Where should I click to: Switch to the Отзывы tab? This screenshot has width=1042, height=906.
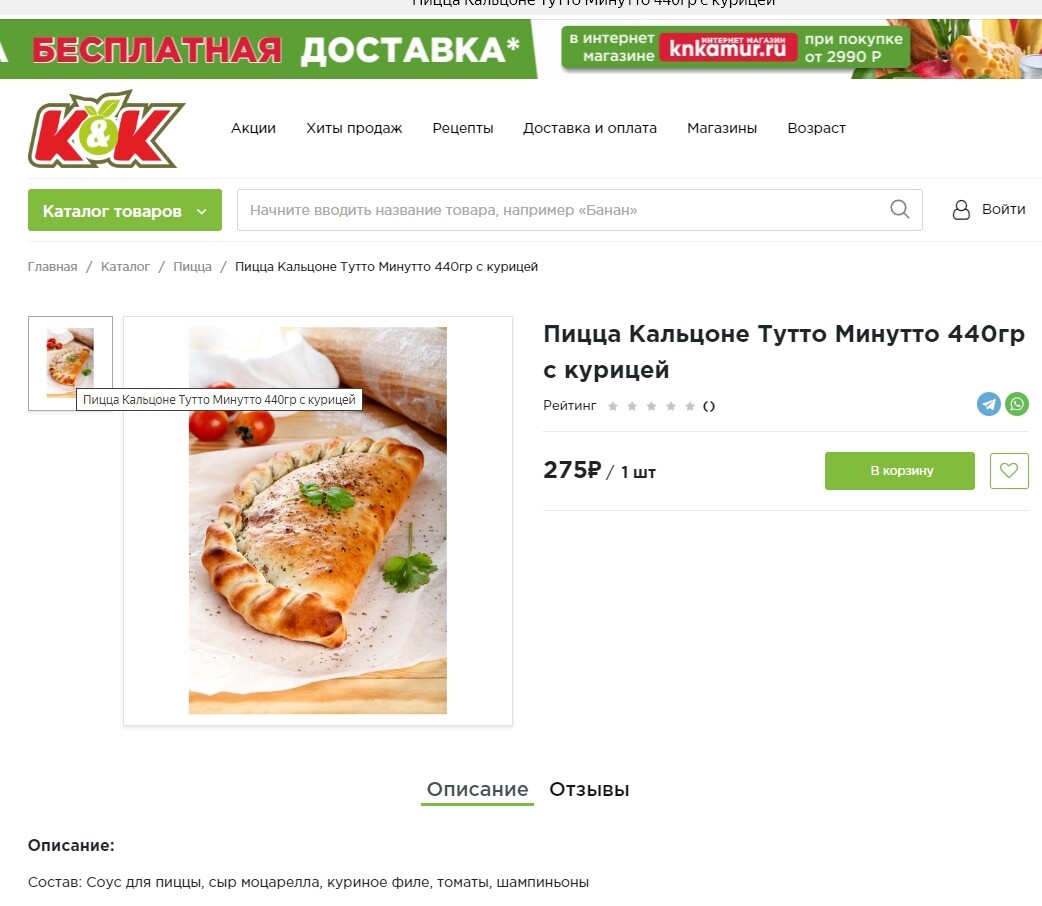pyautogui.click(x=589, y=790)
